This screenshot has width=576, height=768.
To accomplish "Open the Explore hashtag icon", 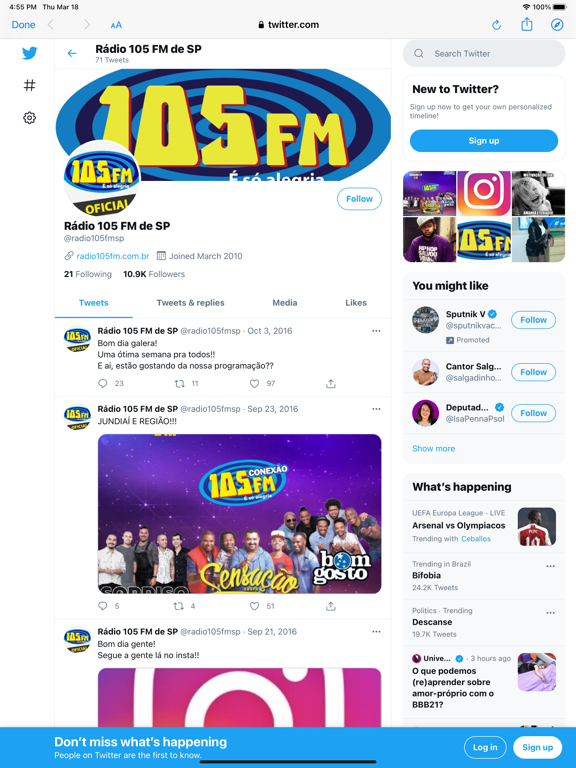I will pos(29,85).
